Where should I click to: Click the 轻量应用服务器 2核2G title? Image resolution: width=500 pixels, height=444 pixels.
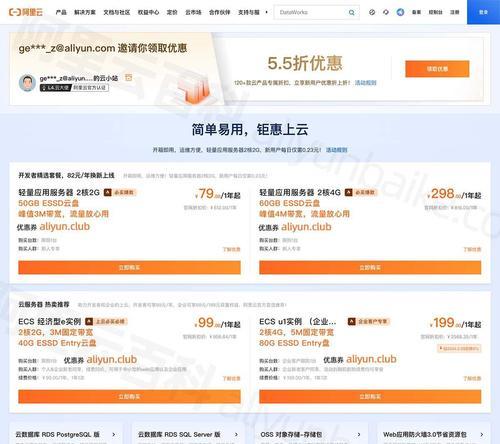point(59,192)
